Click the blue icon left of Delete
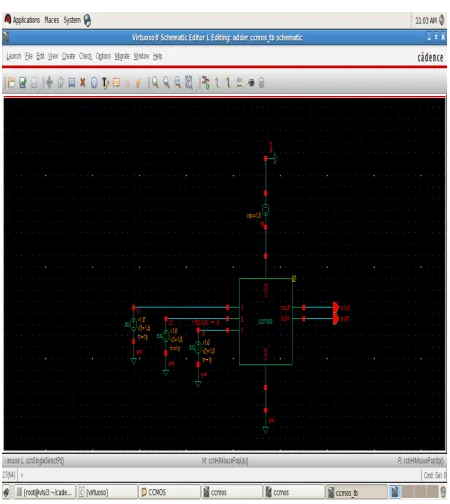The image size is (450, 504). 72,82
